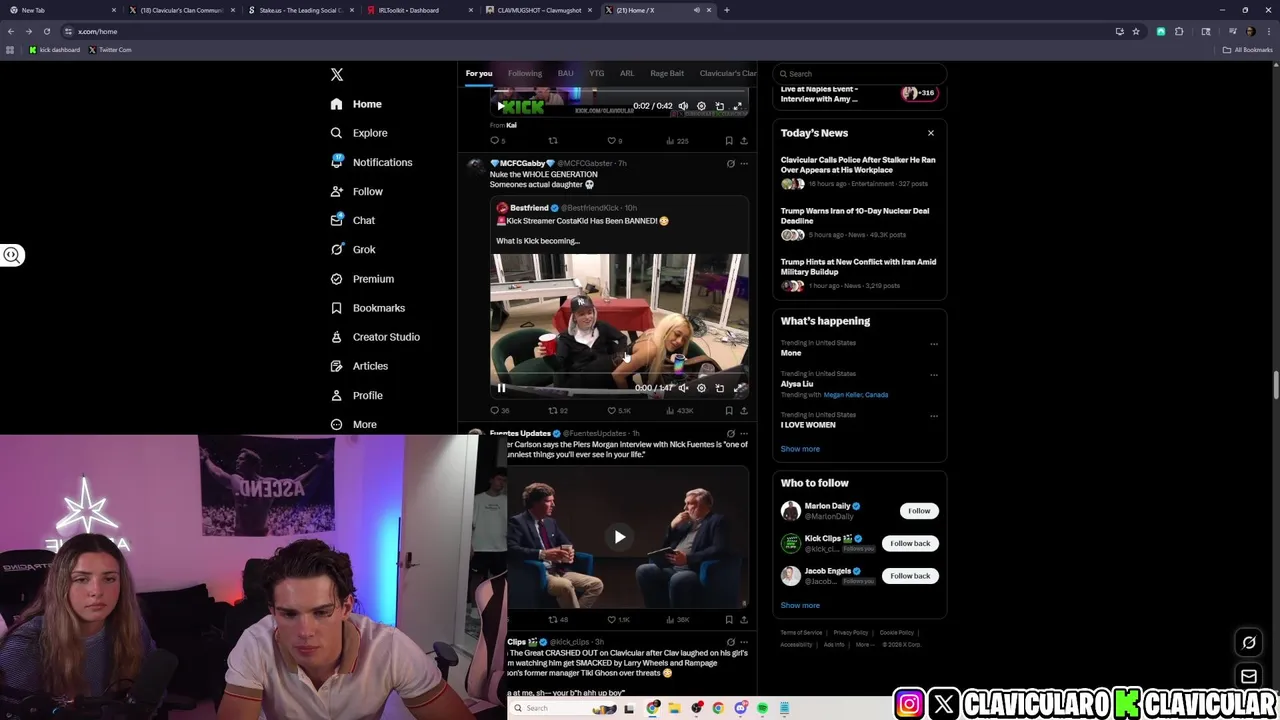Open more options for Alysa Liu trend
1280x720 pixels.
934,375
